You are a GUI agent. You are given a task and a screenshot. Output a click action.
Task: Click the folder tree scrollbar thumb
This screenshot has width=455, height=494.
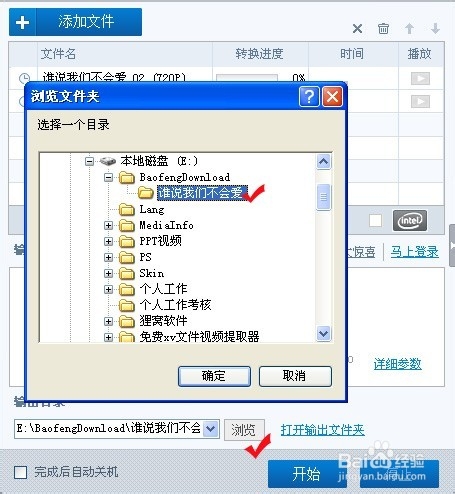coord(323,197)
